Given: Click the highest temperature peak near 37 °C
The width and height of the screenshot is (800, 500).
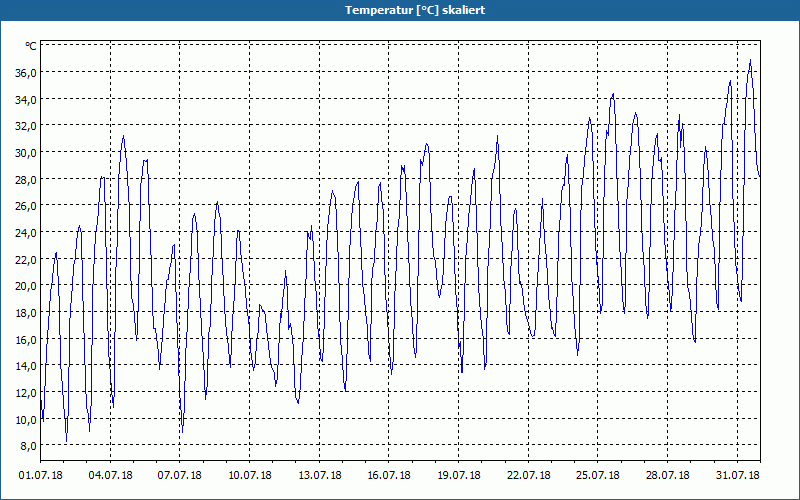Looking at the screenshot, I should (750, 60).
